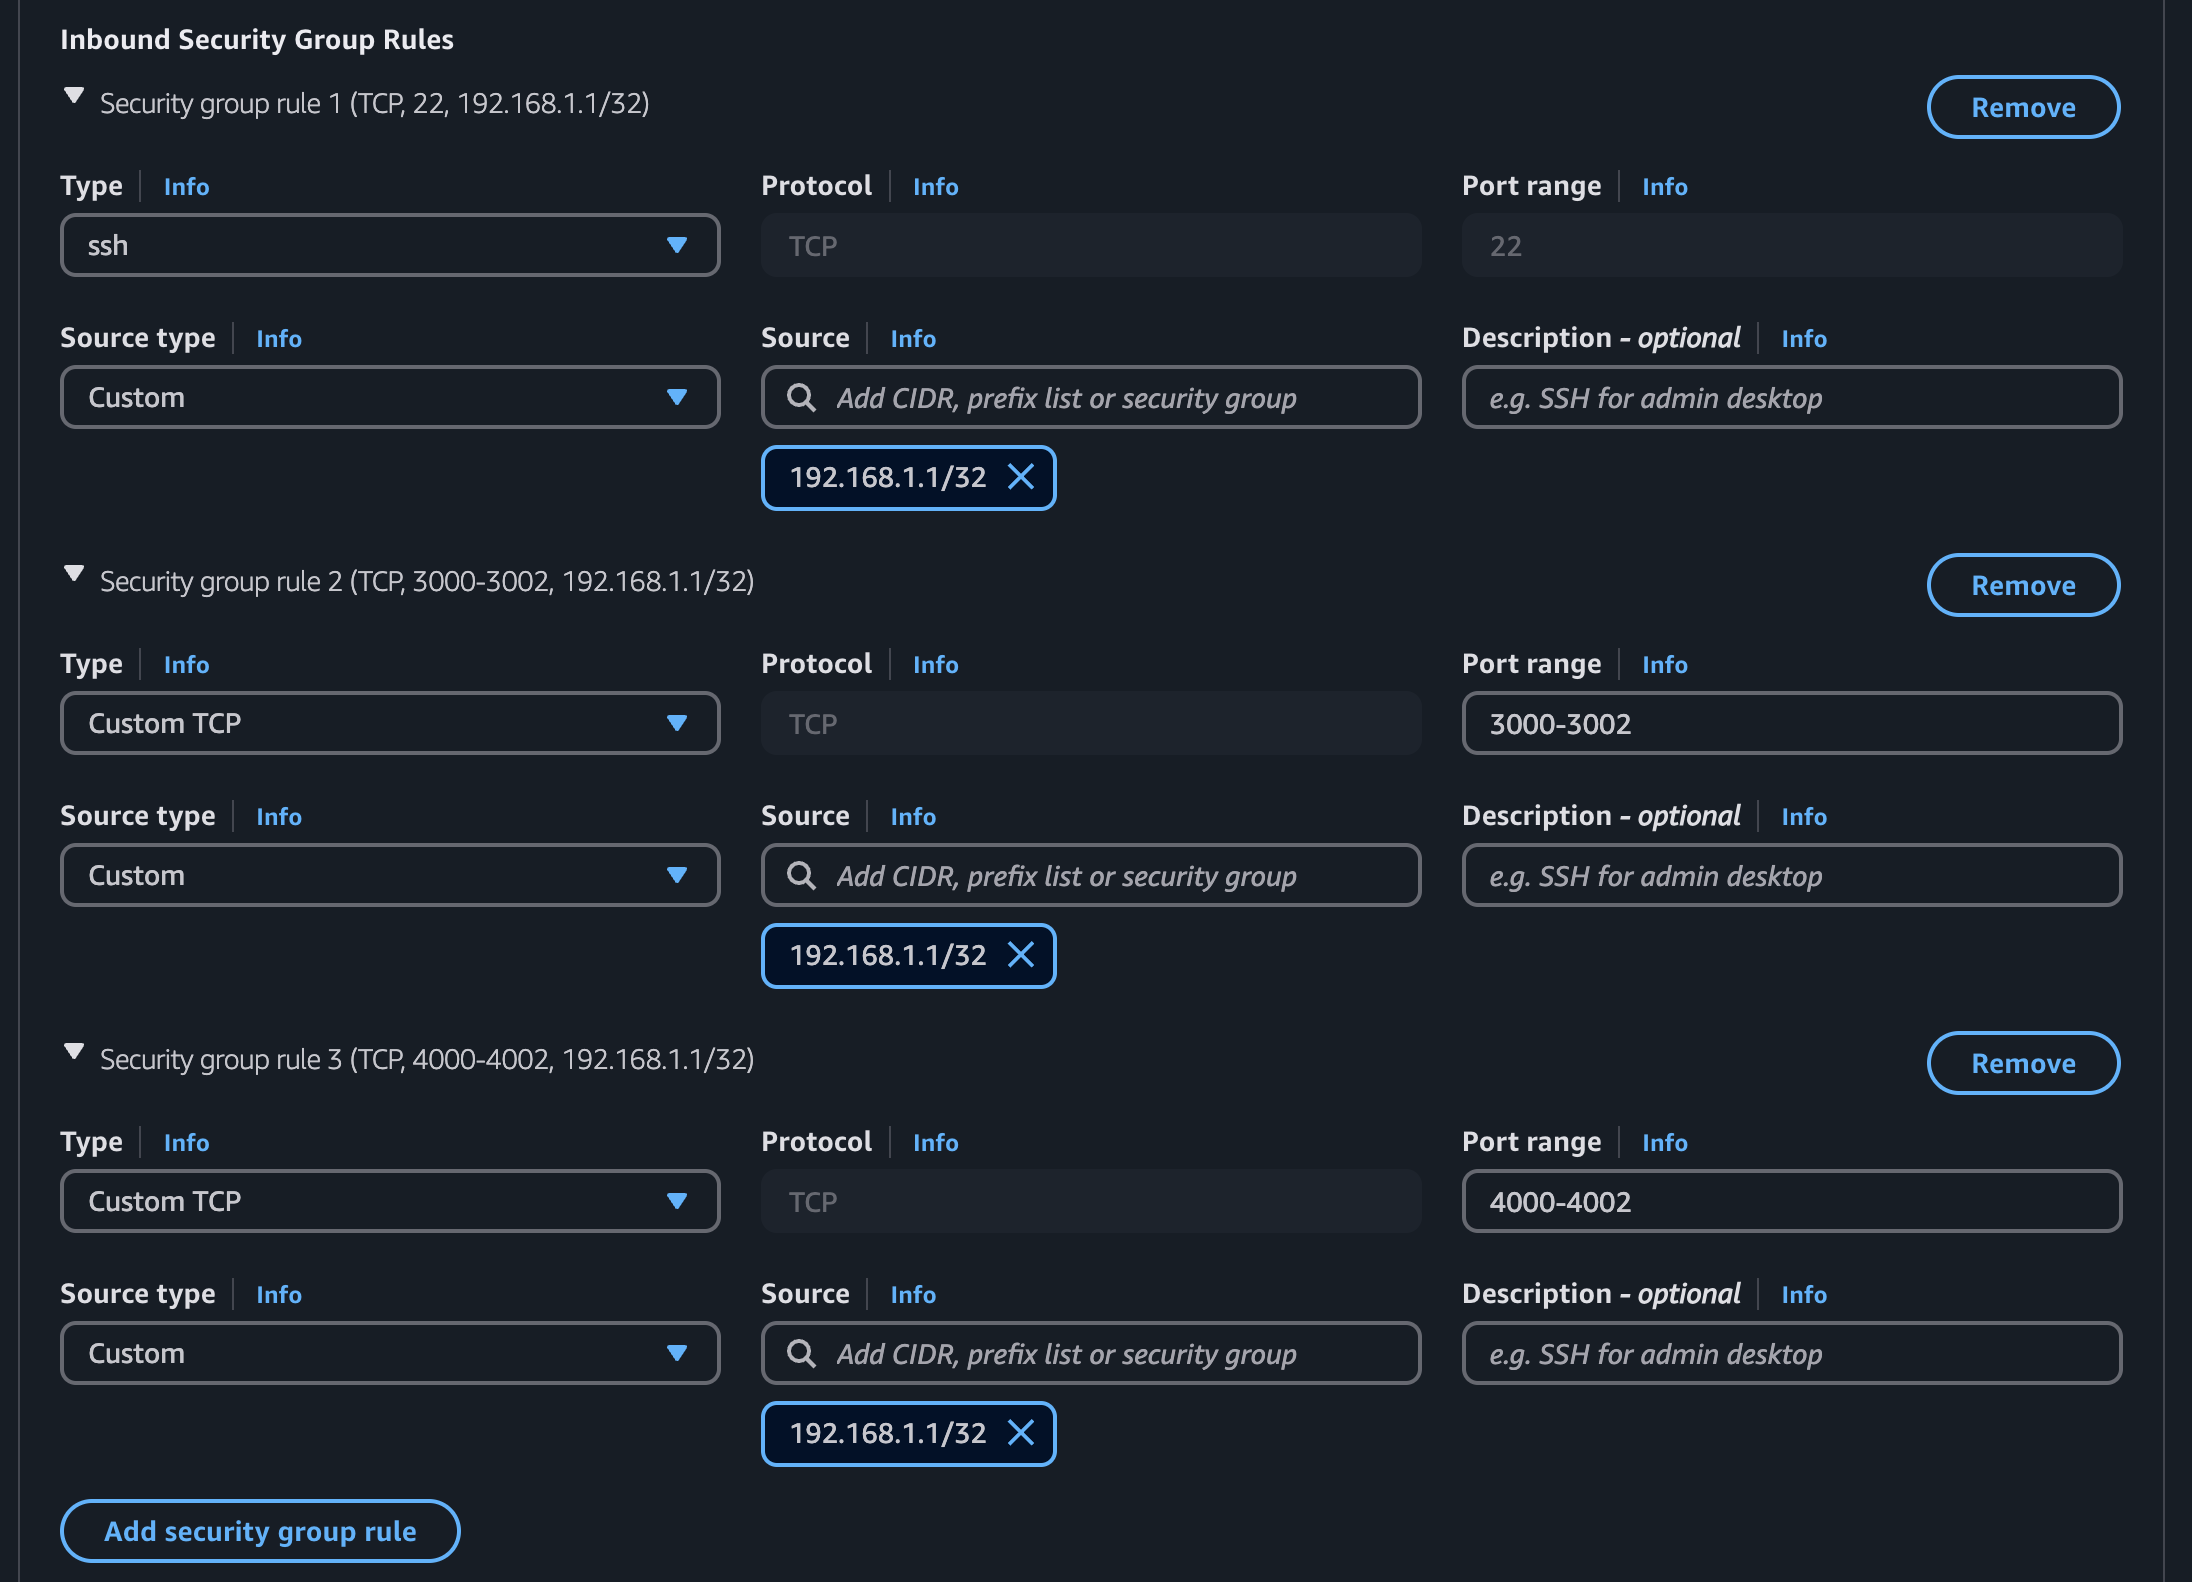Collapse Security group rule 3 section
Viewport: 2192px width, 1582px height.
(73, 1050)
